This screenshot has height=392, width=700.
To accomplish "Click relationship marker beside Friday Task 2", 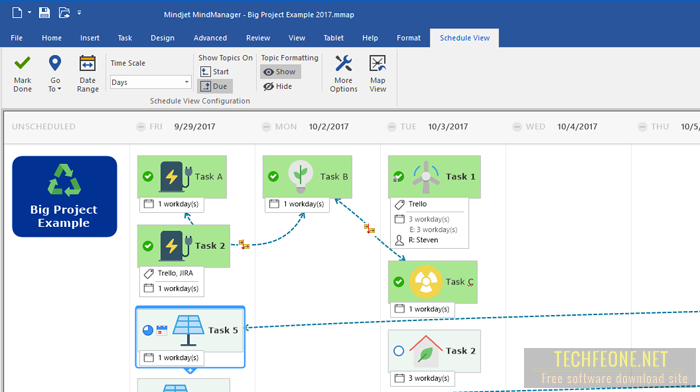I will click(x=244, y=244).
